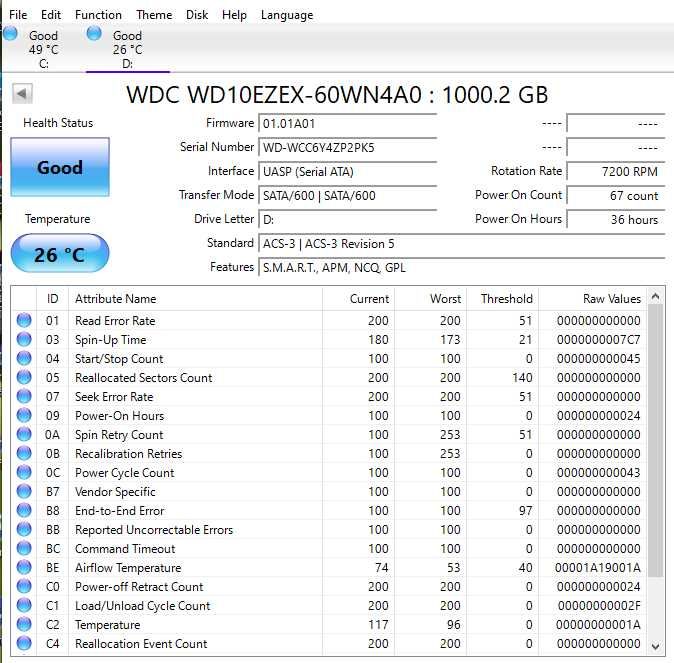Click the Rotation Rate 7200 RPM field
Screen dimensions: 674x663
(x=616, y=172)
